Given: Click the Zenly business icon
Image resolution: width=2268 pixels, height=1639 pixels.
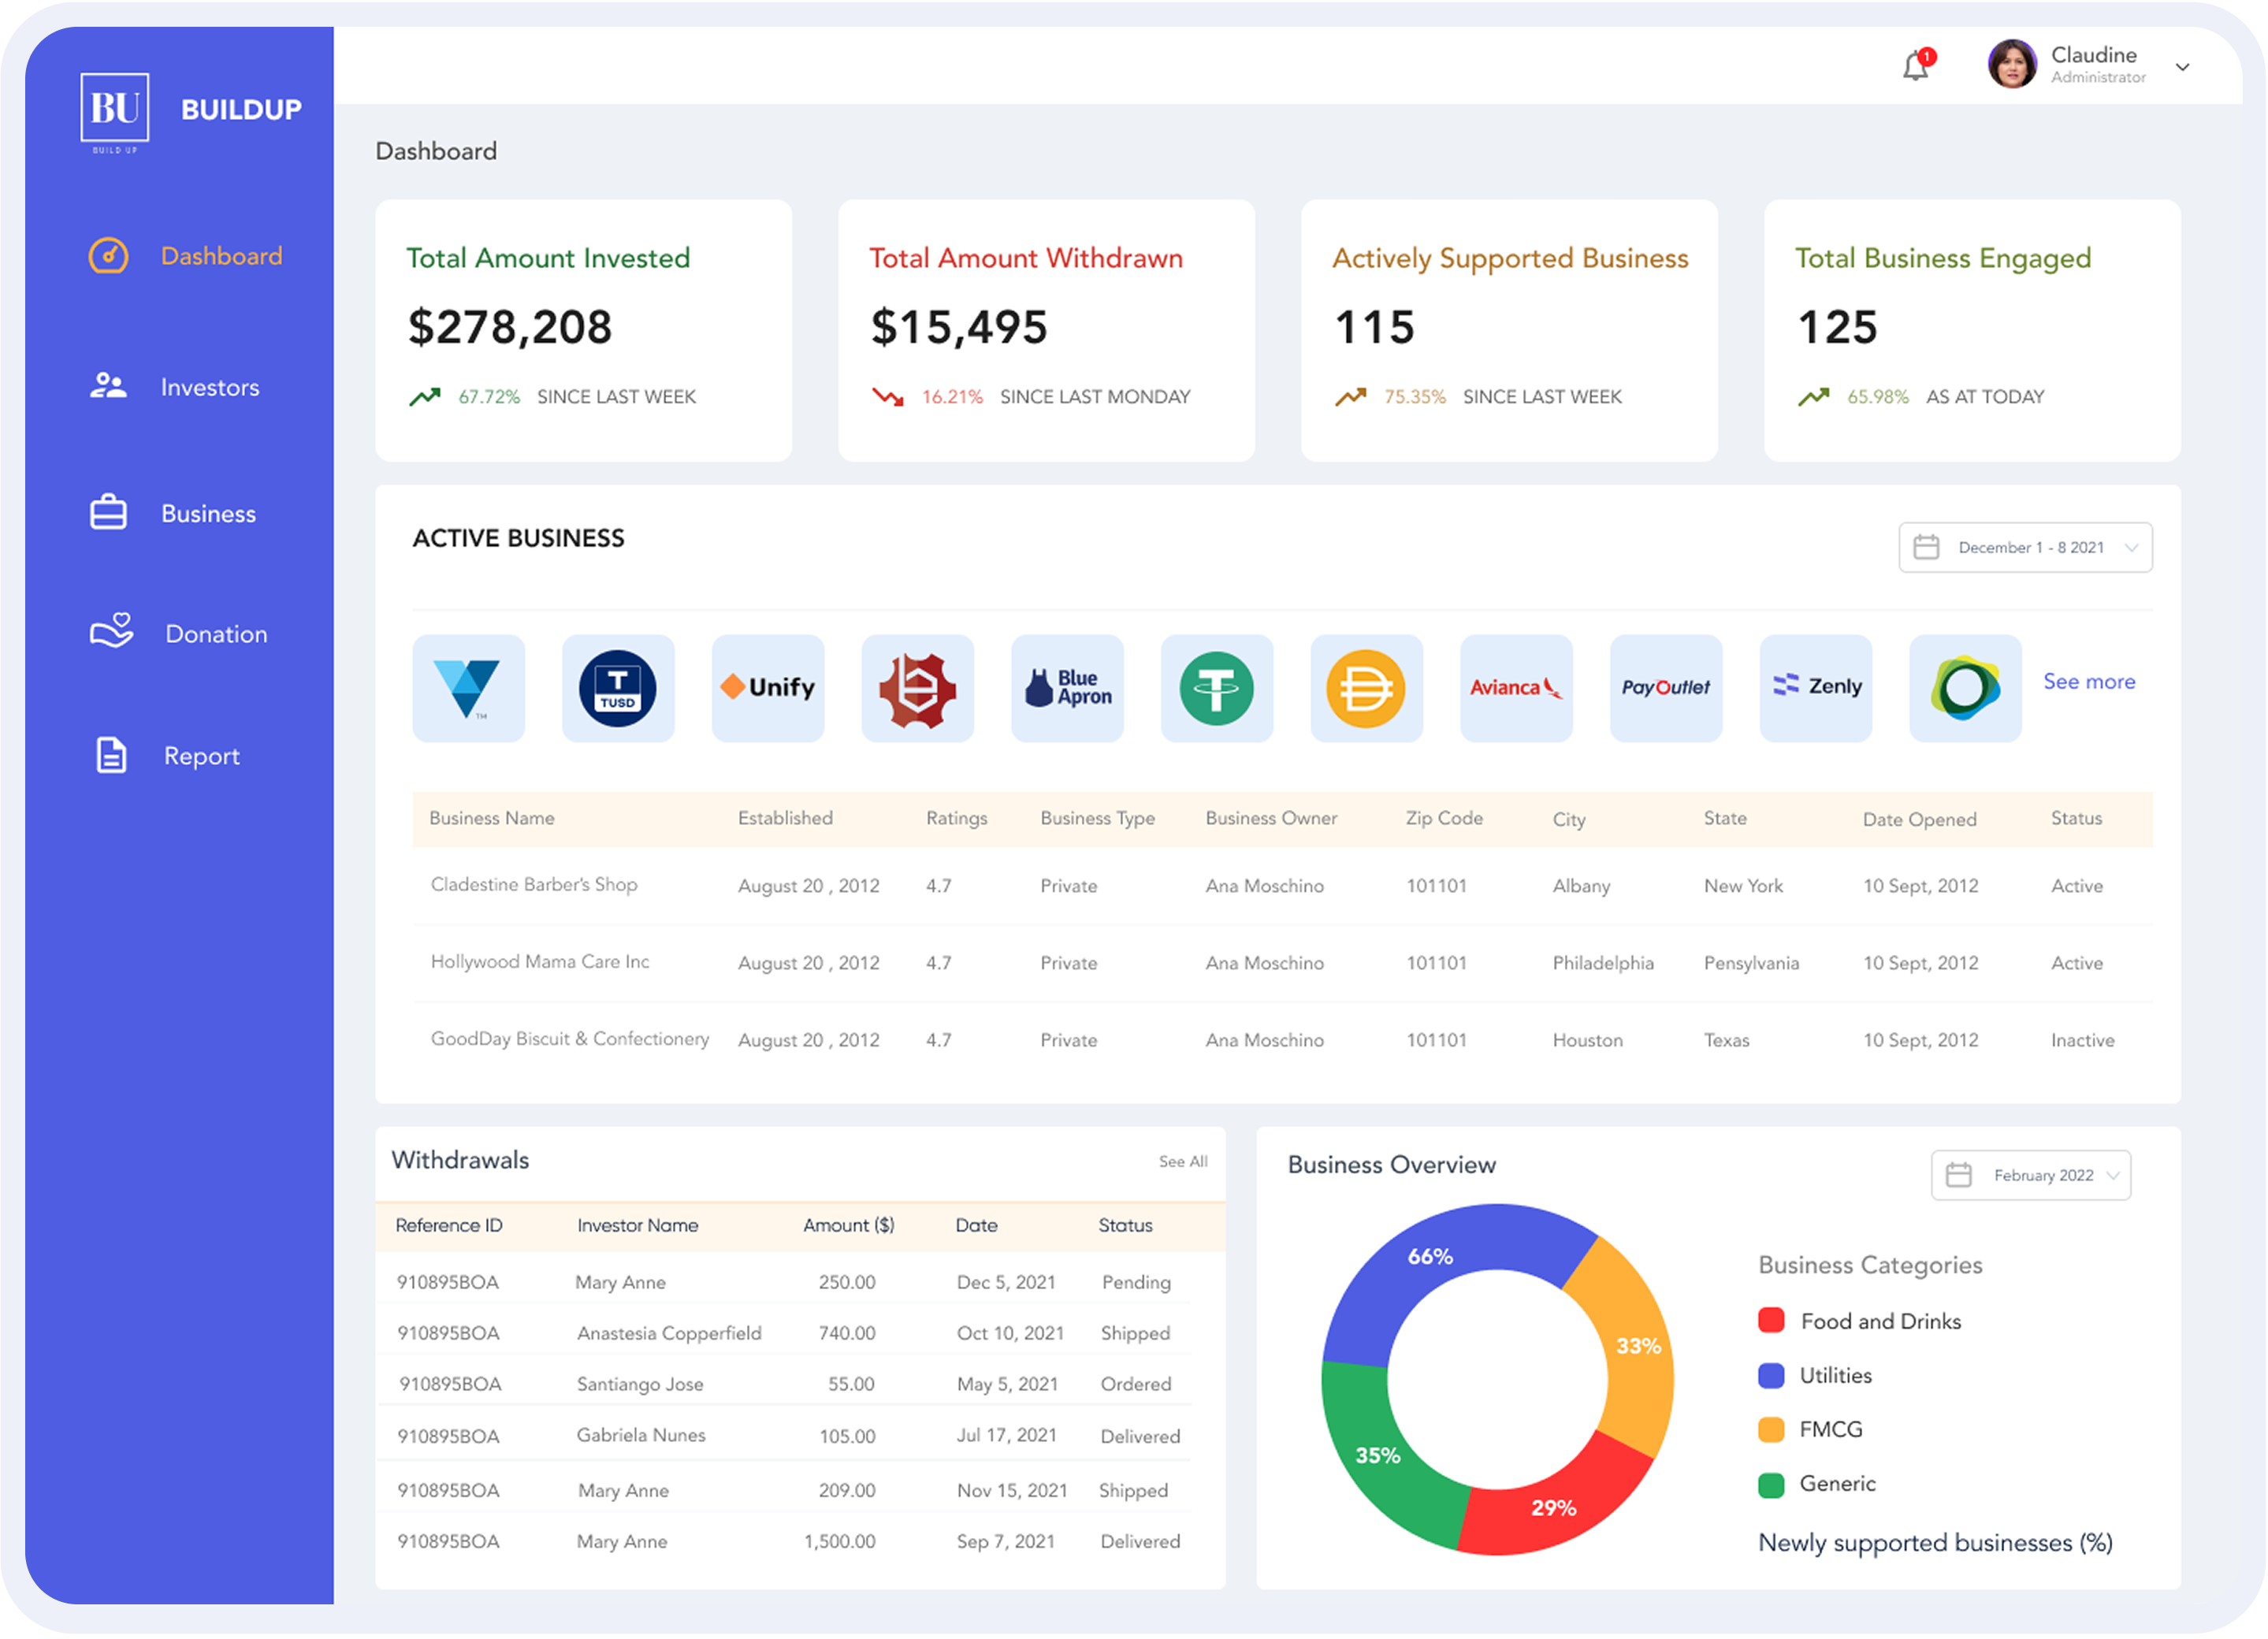Looking at the screenshot, I should point(1815,688).
